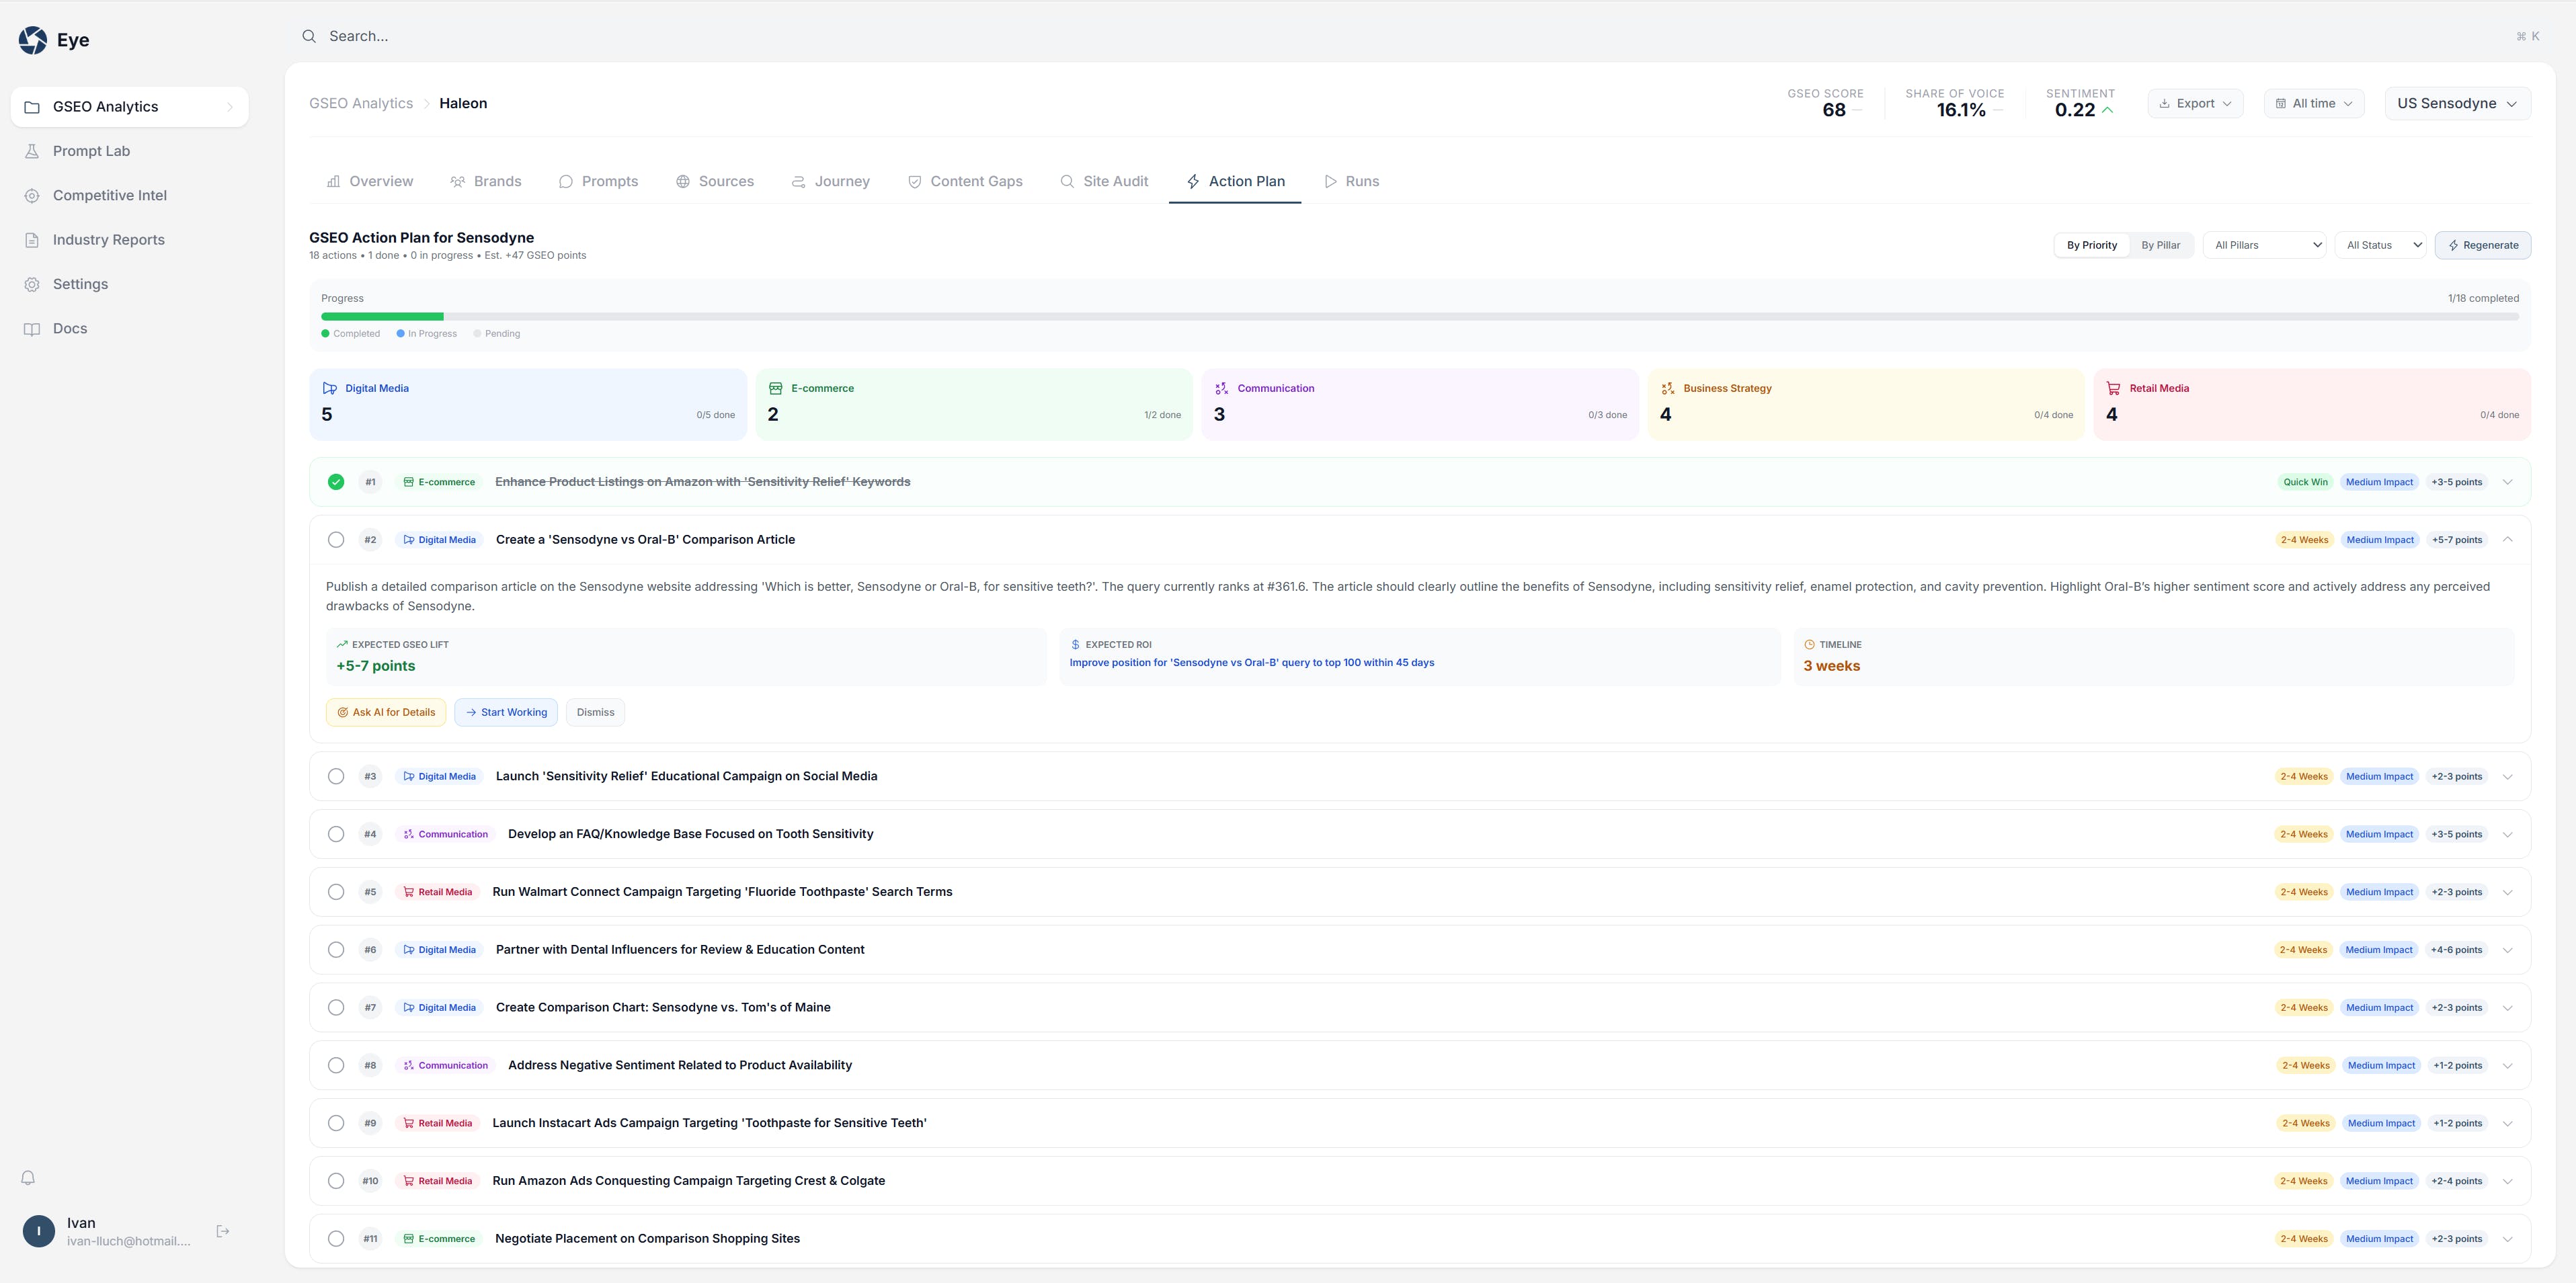This screenshot has height=1283, width=2576.
Task: Uncheck completed action #1 checkmark
Action: pos(336,482)
